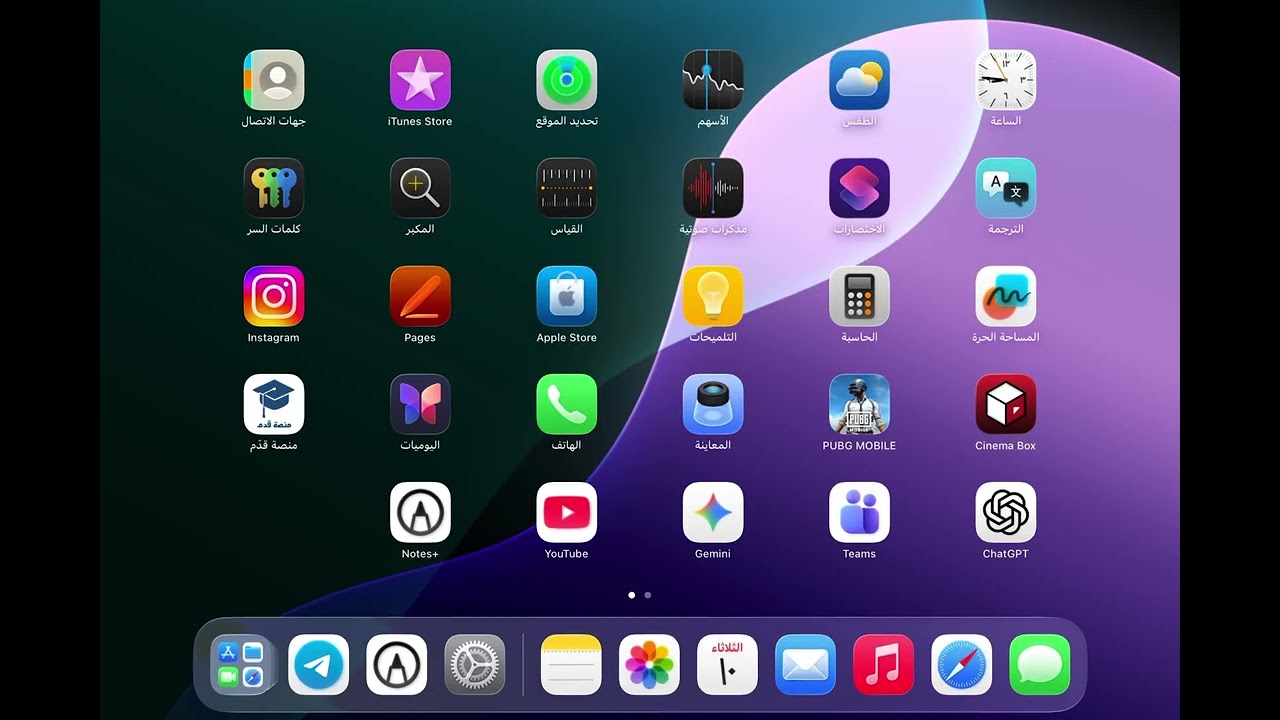The width and height of the screenshot is (1280, 720).
Task: Open the Stocks app (الأسهم)
Action: click(x=713, y=80)
